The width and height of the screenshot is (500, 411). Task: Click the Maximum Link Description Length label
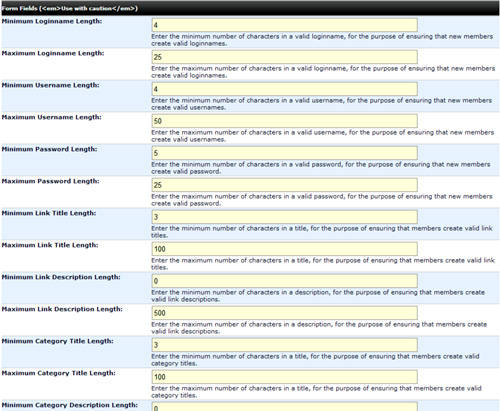coord(62,309)
